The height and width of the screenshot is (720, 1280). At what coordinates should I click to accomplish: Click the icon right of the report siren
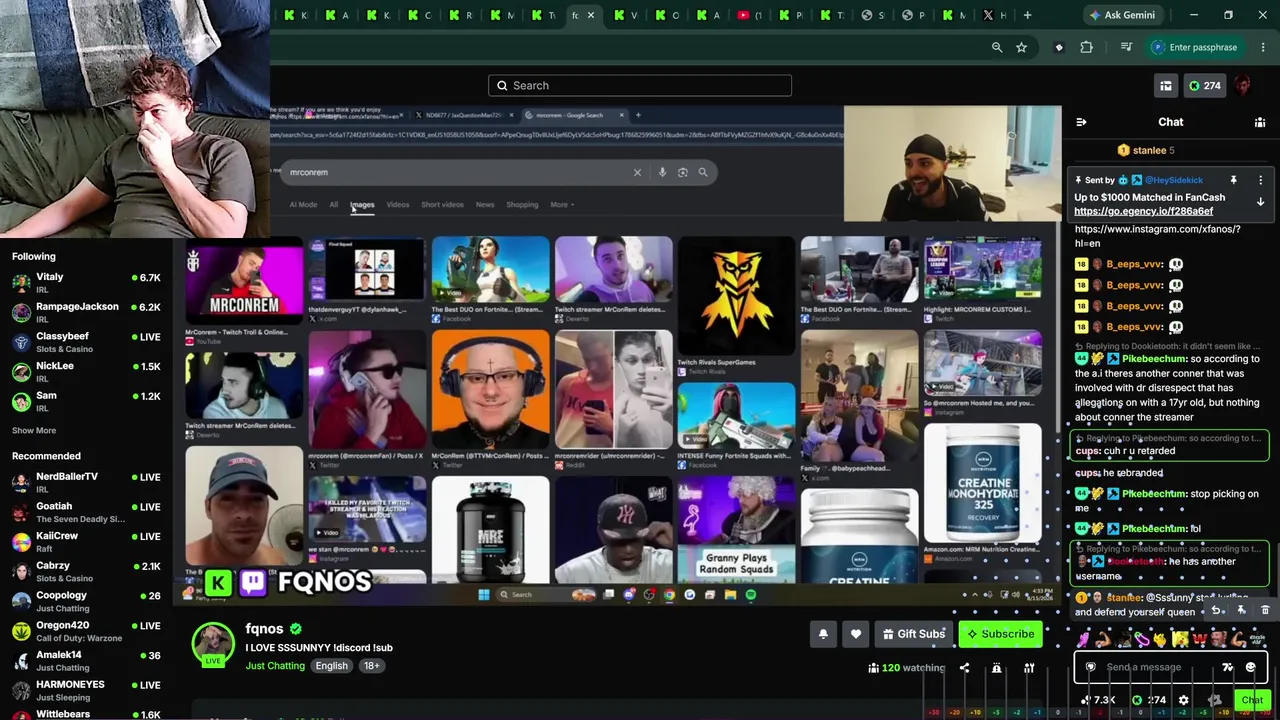[x=1029, y=668]
